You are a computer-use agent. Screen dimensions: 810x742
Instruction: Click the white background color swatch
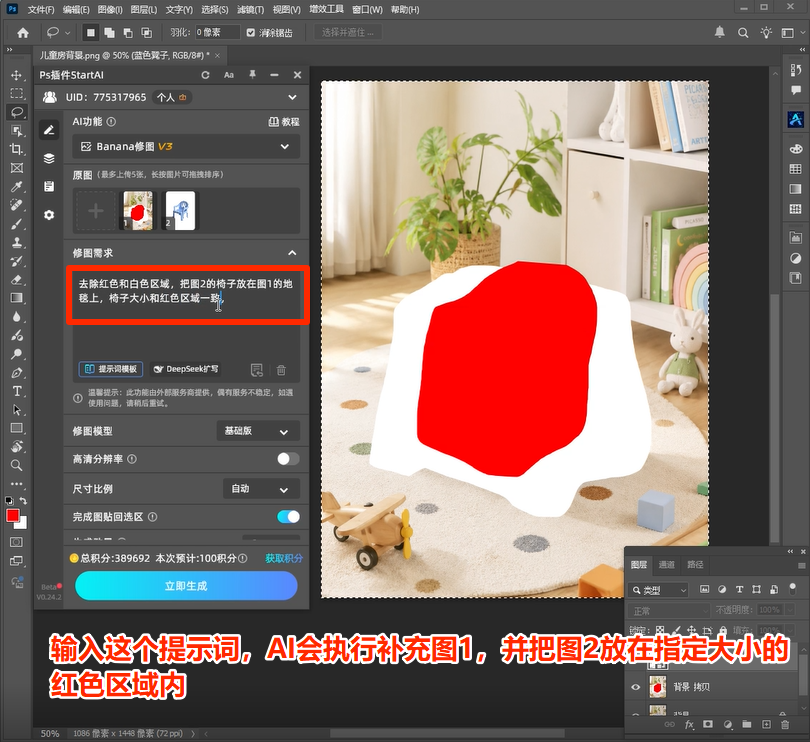point(23,524)
